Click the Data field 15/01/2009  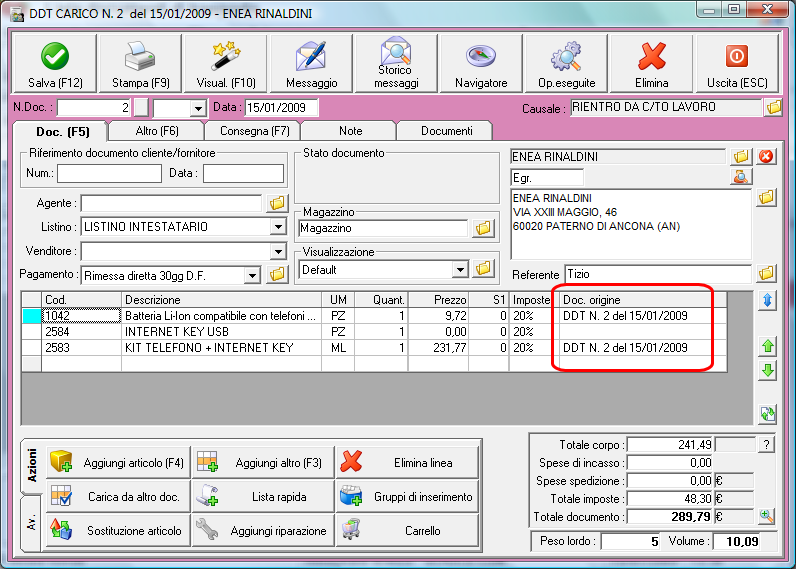coord(282,108)
